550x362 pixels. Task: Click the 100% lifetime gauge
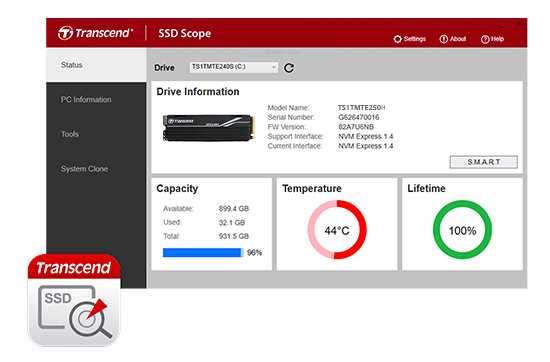[x=462, y=230]
